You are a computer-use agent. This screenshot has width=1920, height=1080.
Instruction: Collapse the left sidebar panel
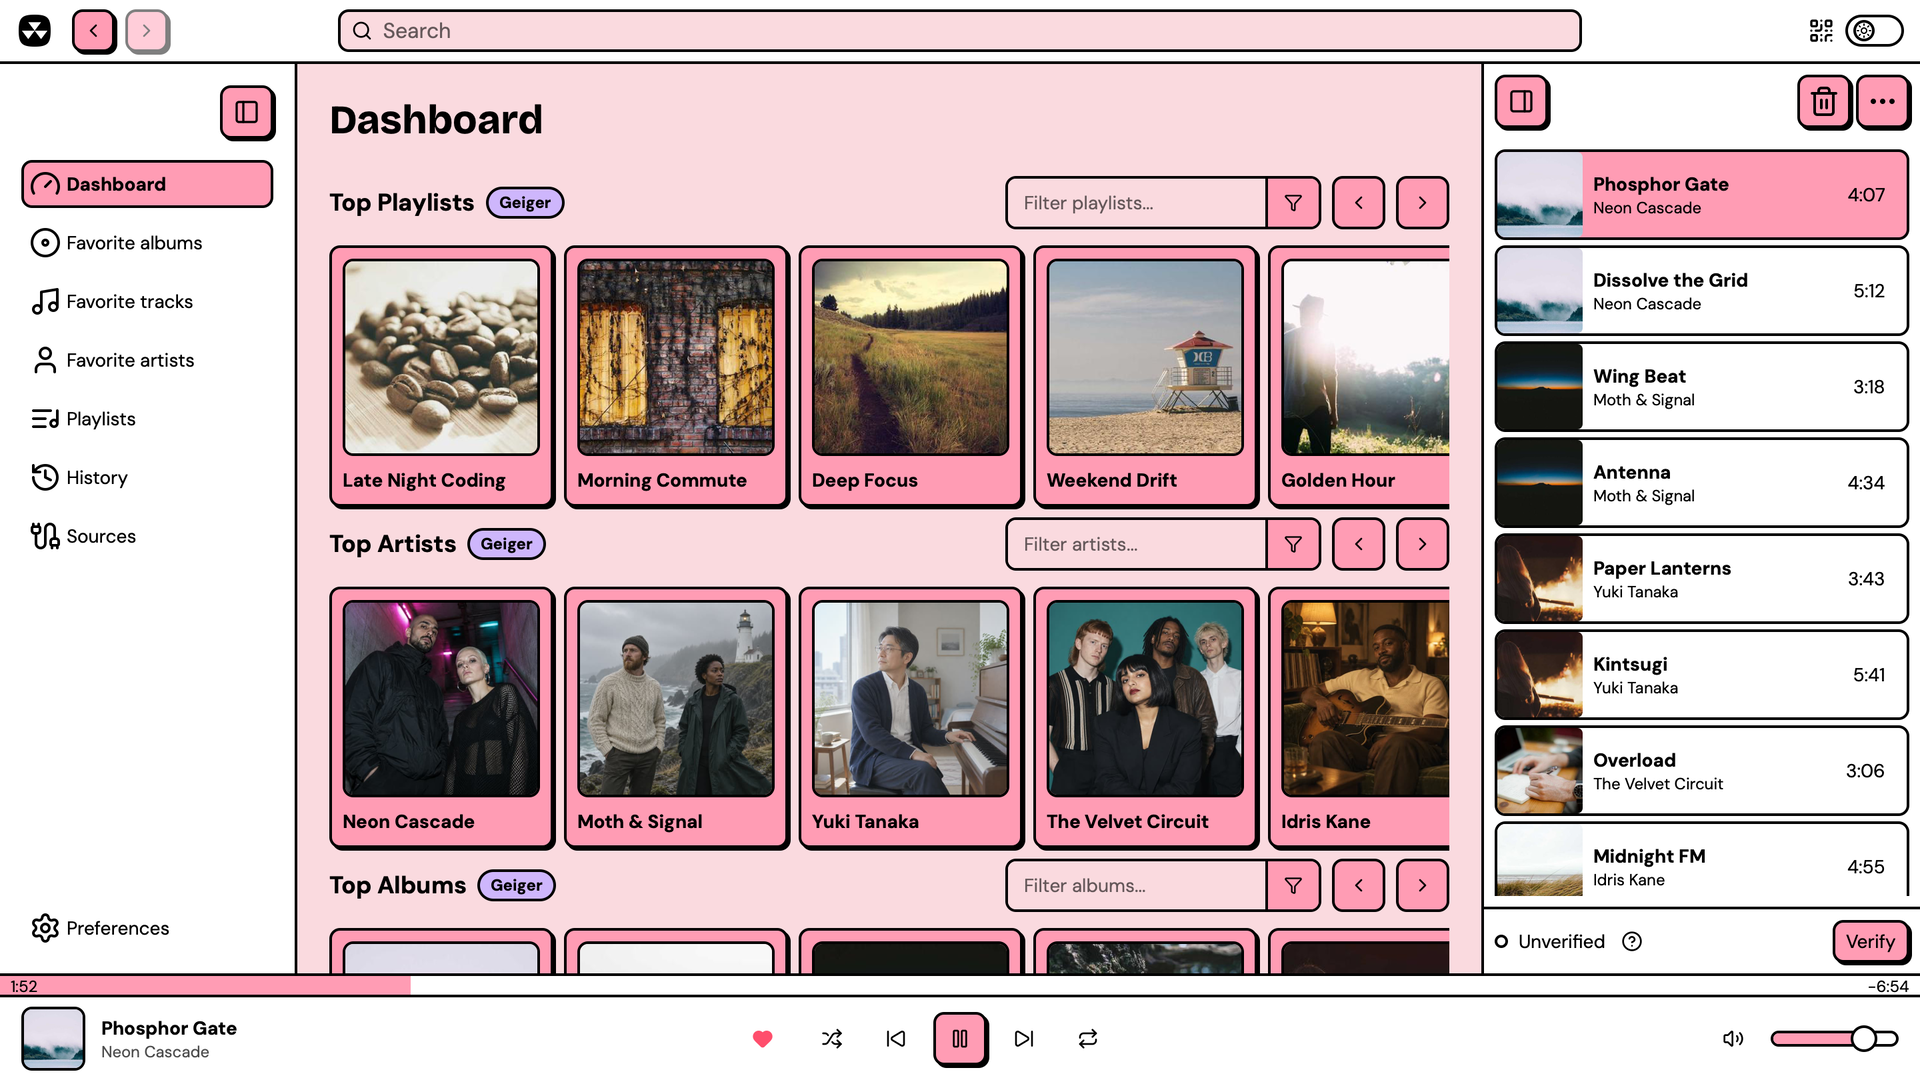(247, 112)
